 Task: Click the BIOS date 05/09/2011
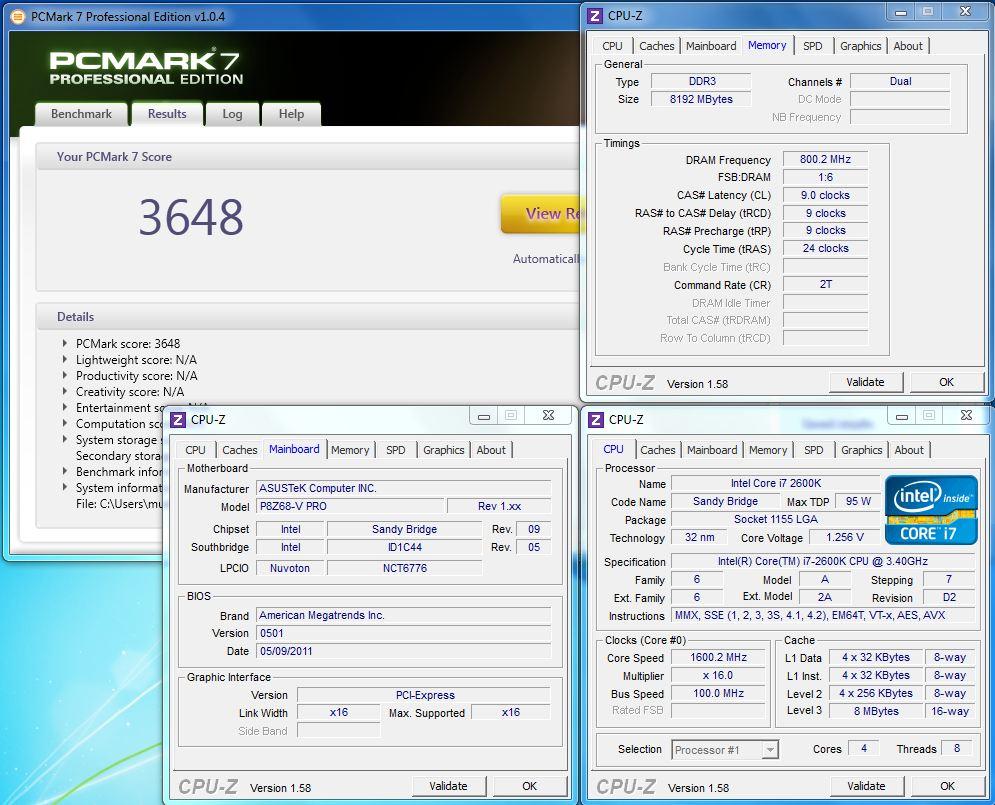pyautogui.click(x=404, y=651)
